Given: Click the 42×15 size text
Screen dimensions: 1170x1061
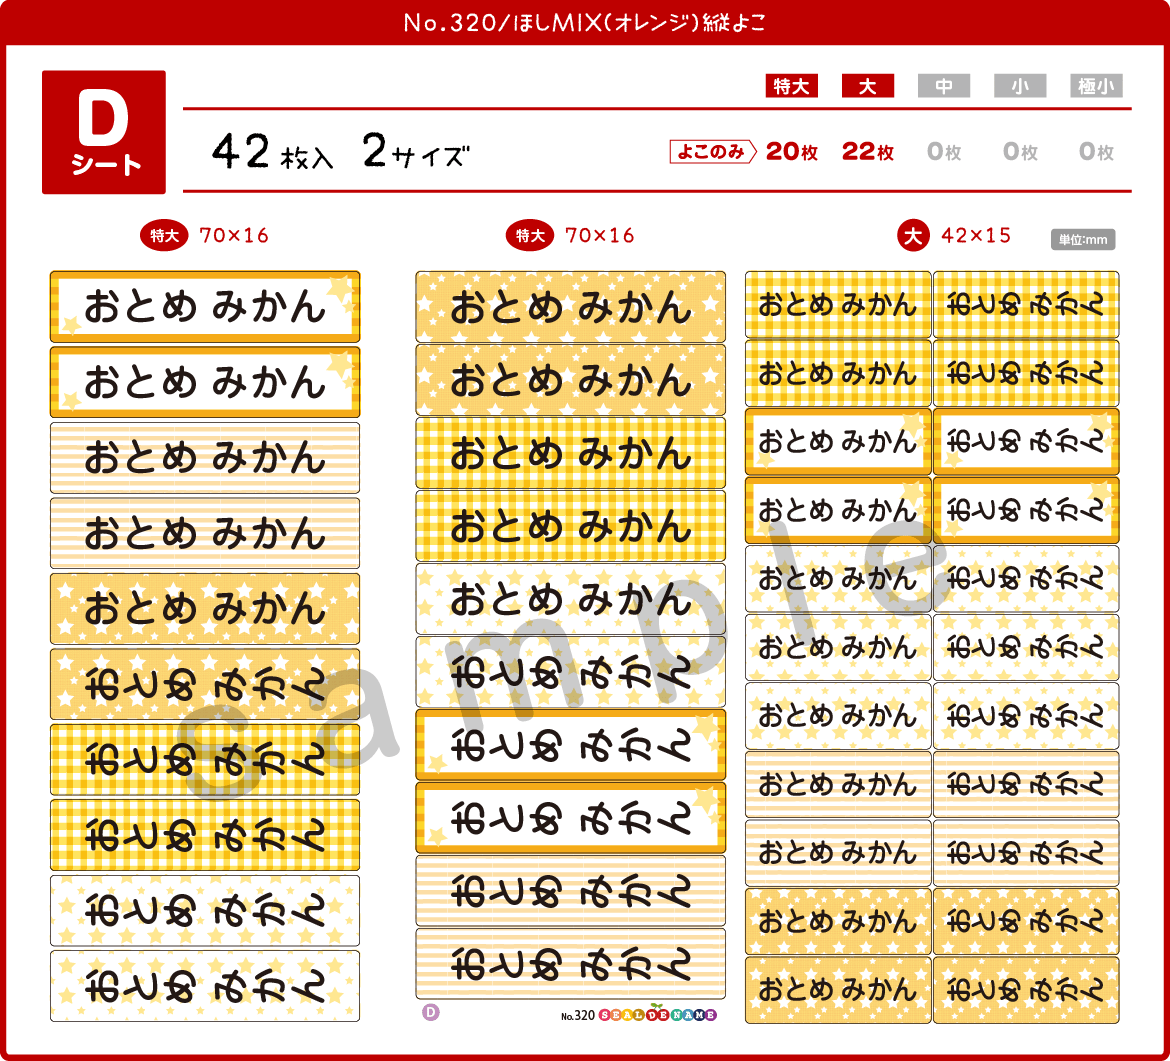Looking at the screenshot, I should point(976,236).
